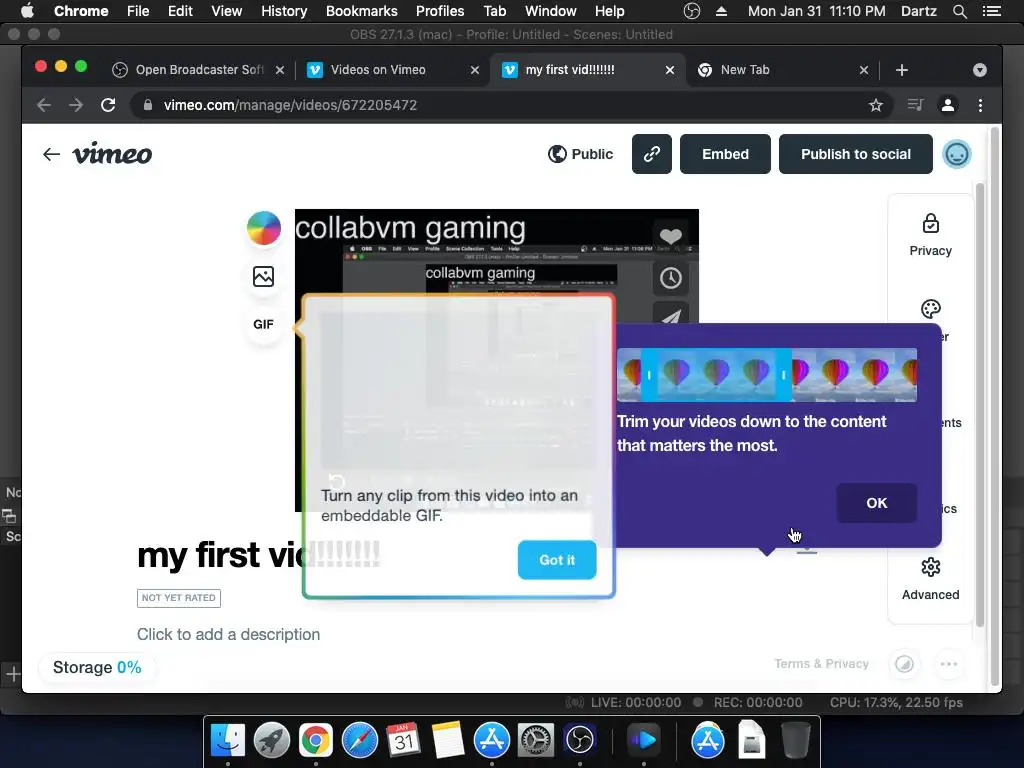Open the palette customization icon in sidebar

click(x=931, y=309)
